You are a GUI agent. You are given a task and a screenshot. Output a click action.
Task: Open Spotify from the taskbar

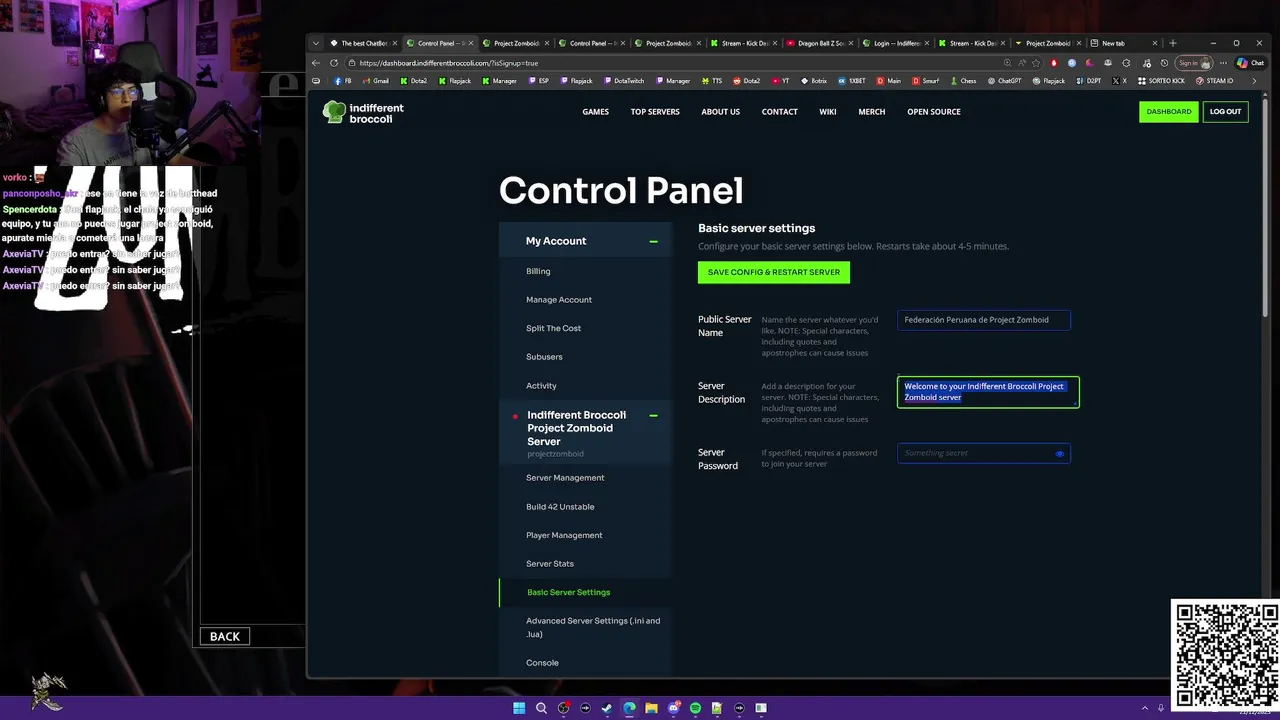tap(695, 708)
